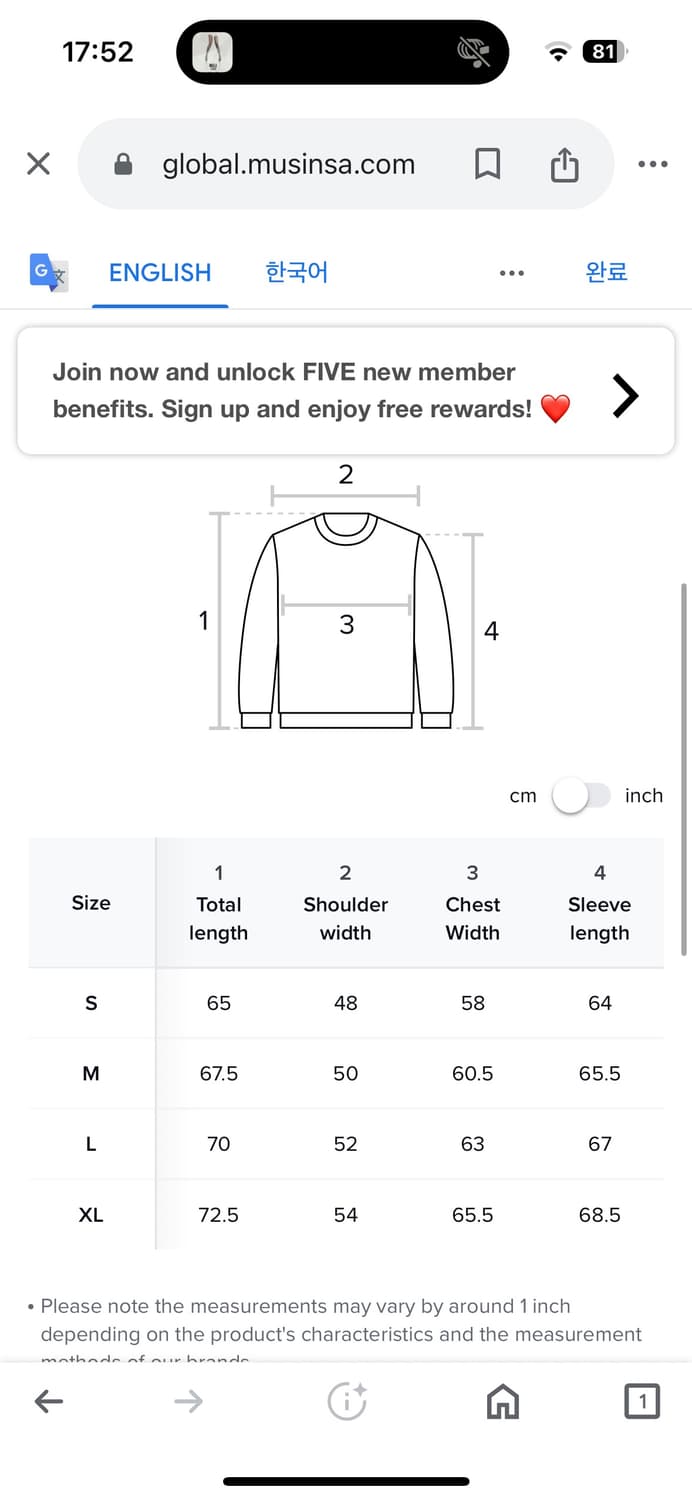Open the tab switcher showing 1 tab
692x1500 pixels.
[642, 1402]
